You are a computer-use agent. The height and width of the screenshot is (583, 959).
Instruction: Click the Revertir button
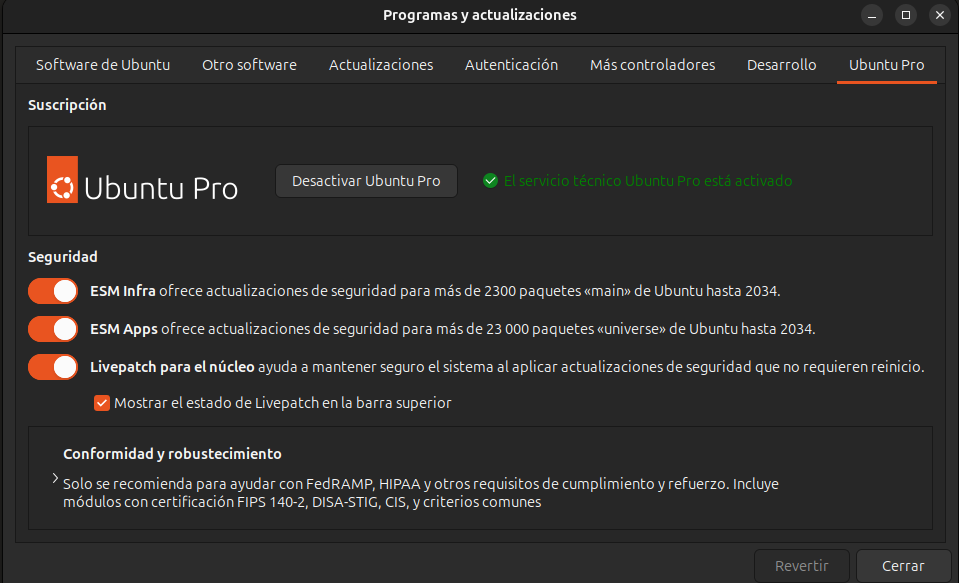pos(801,566)
